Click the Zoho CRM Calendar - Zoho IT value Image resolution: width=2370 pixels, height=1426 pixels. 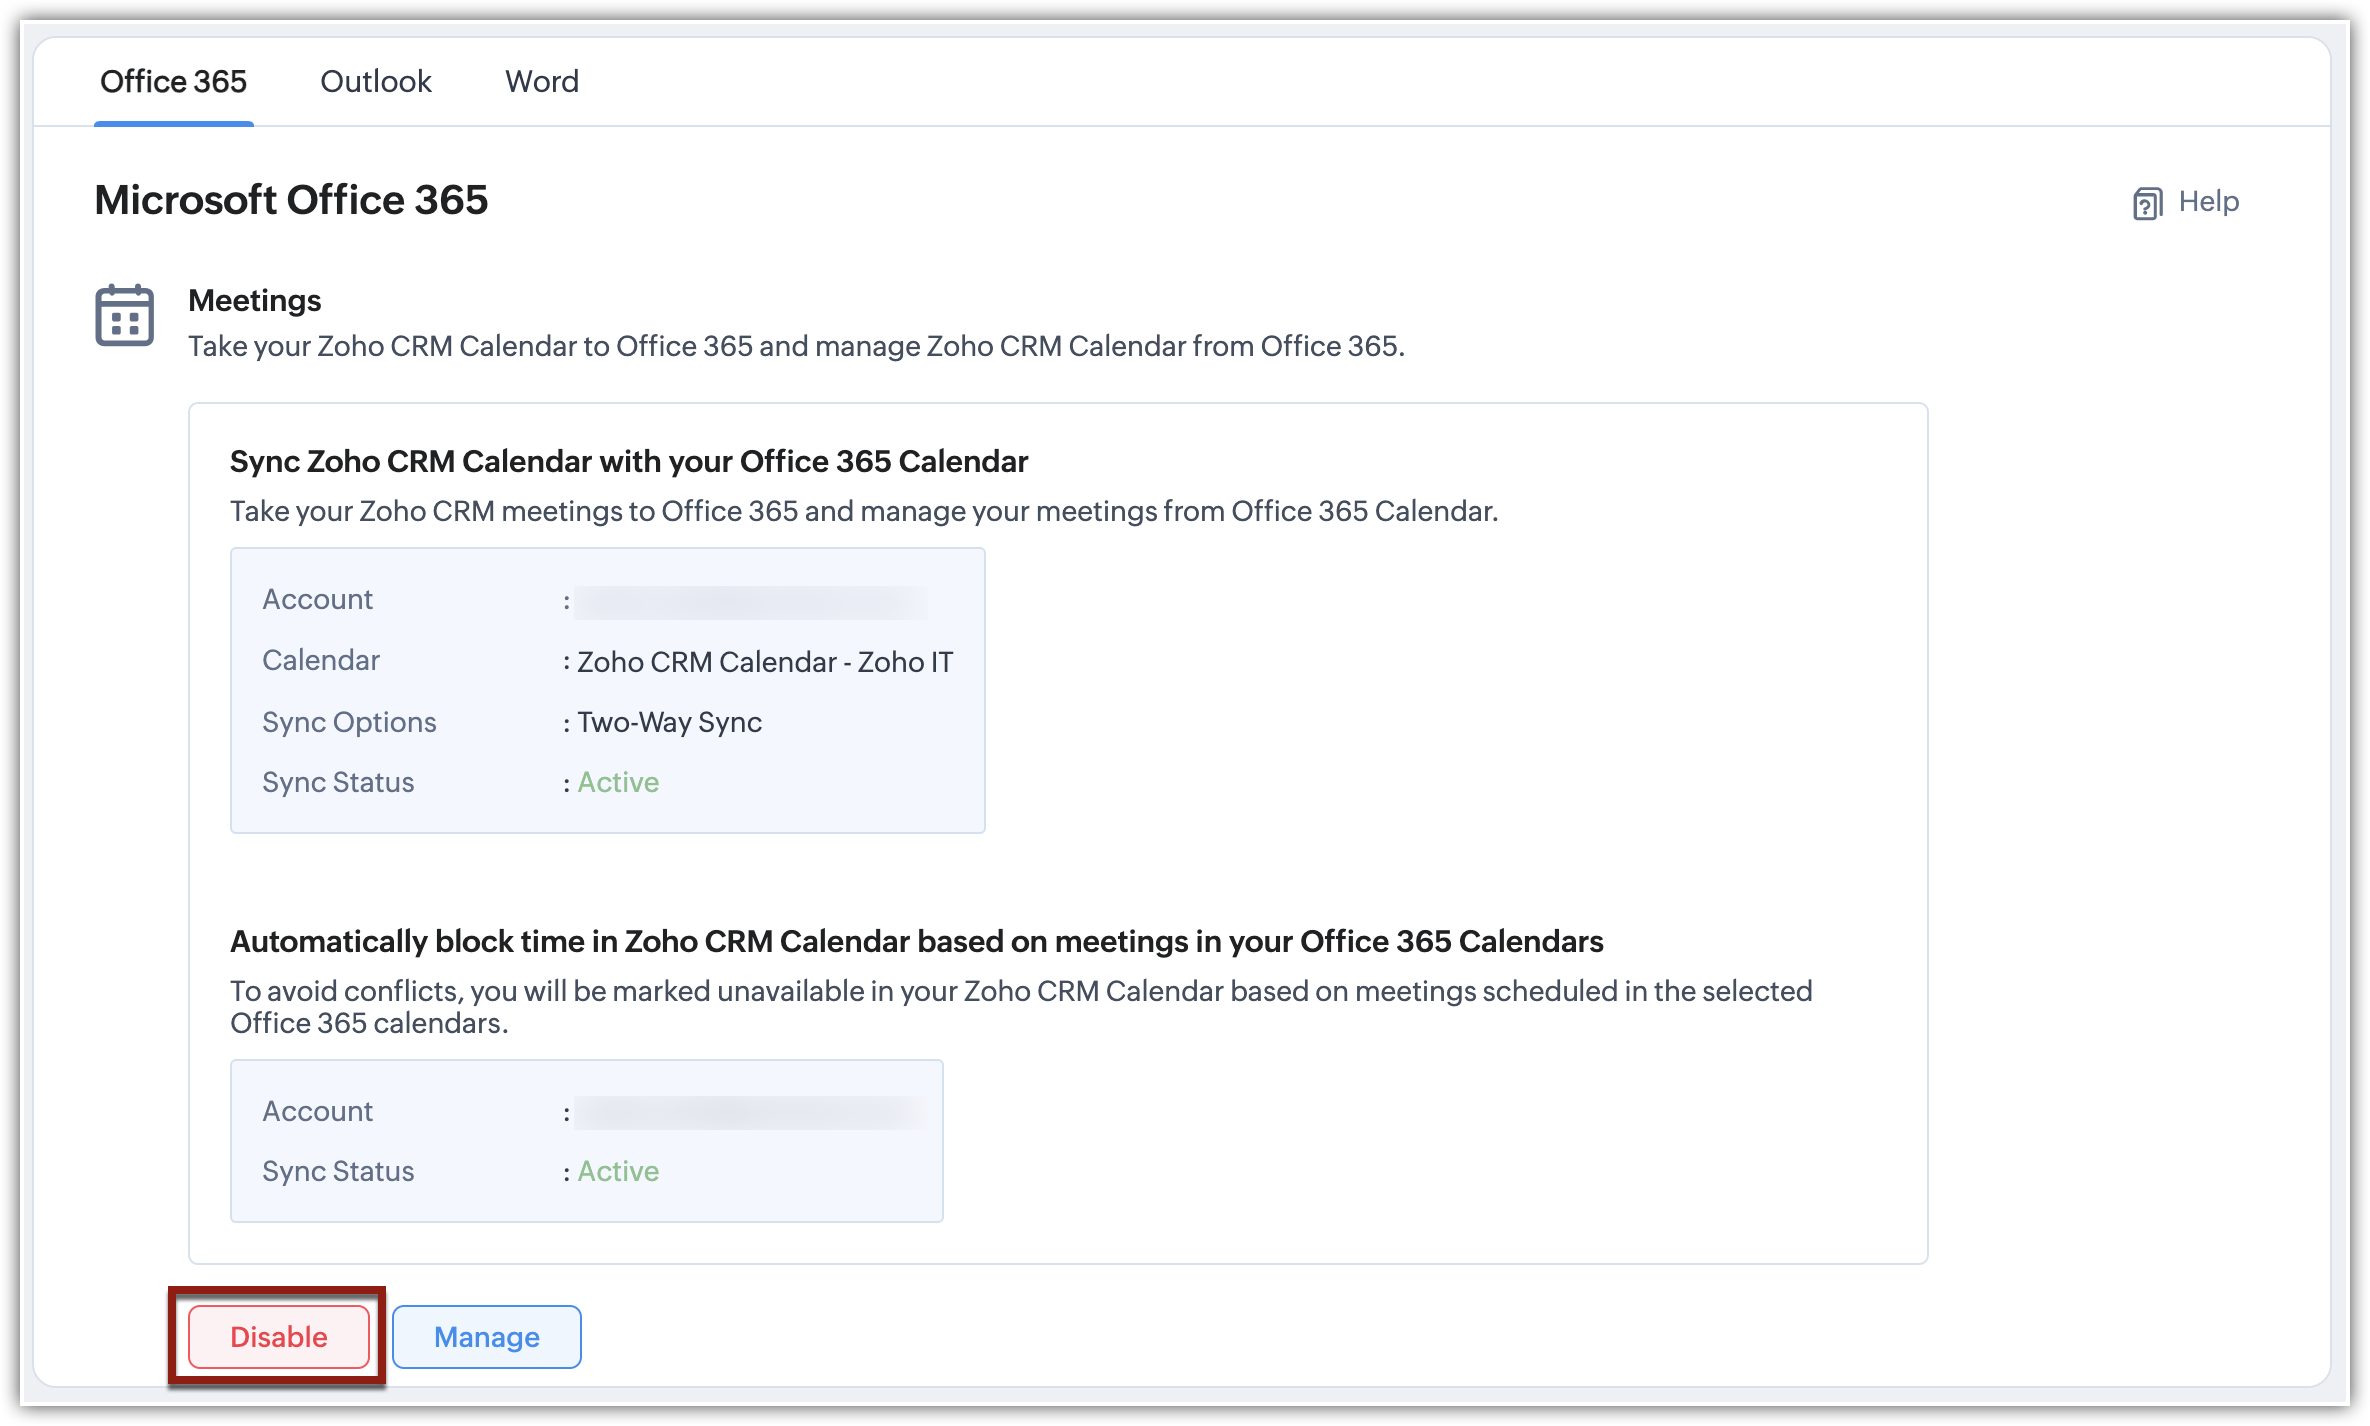[x=765, y=662]
